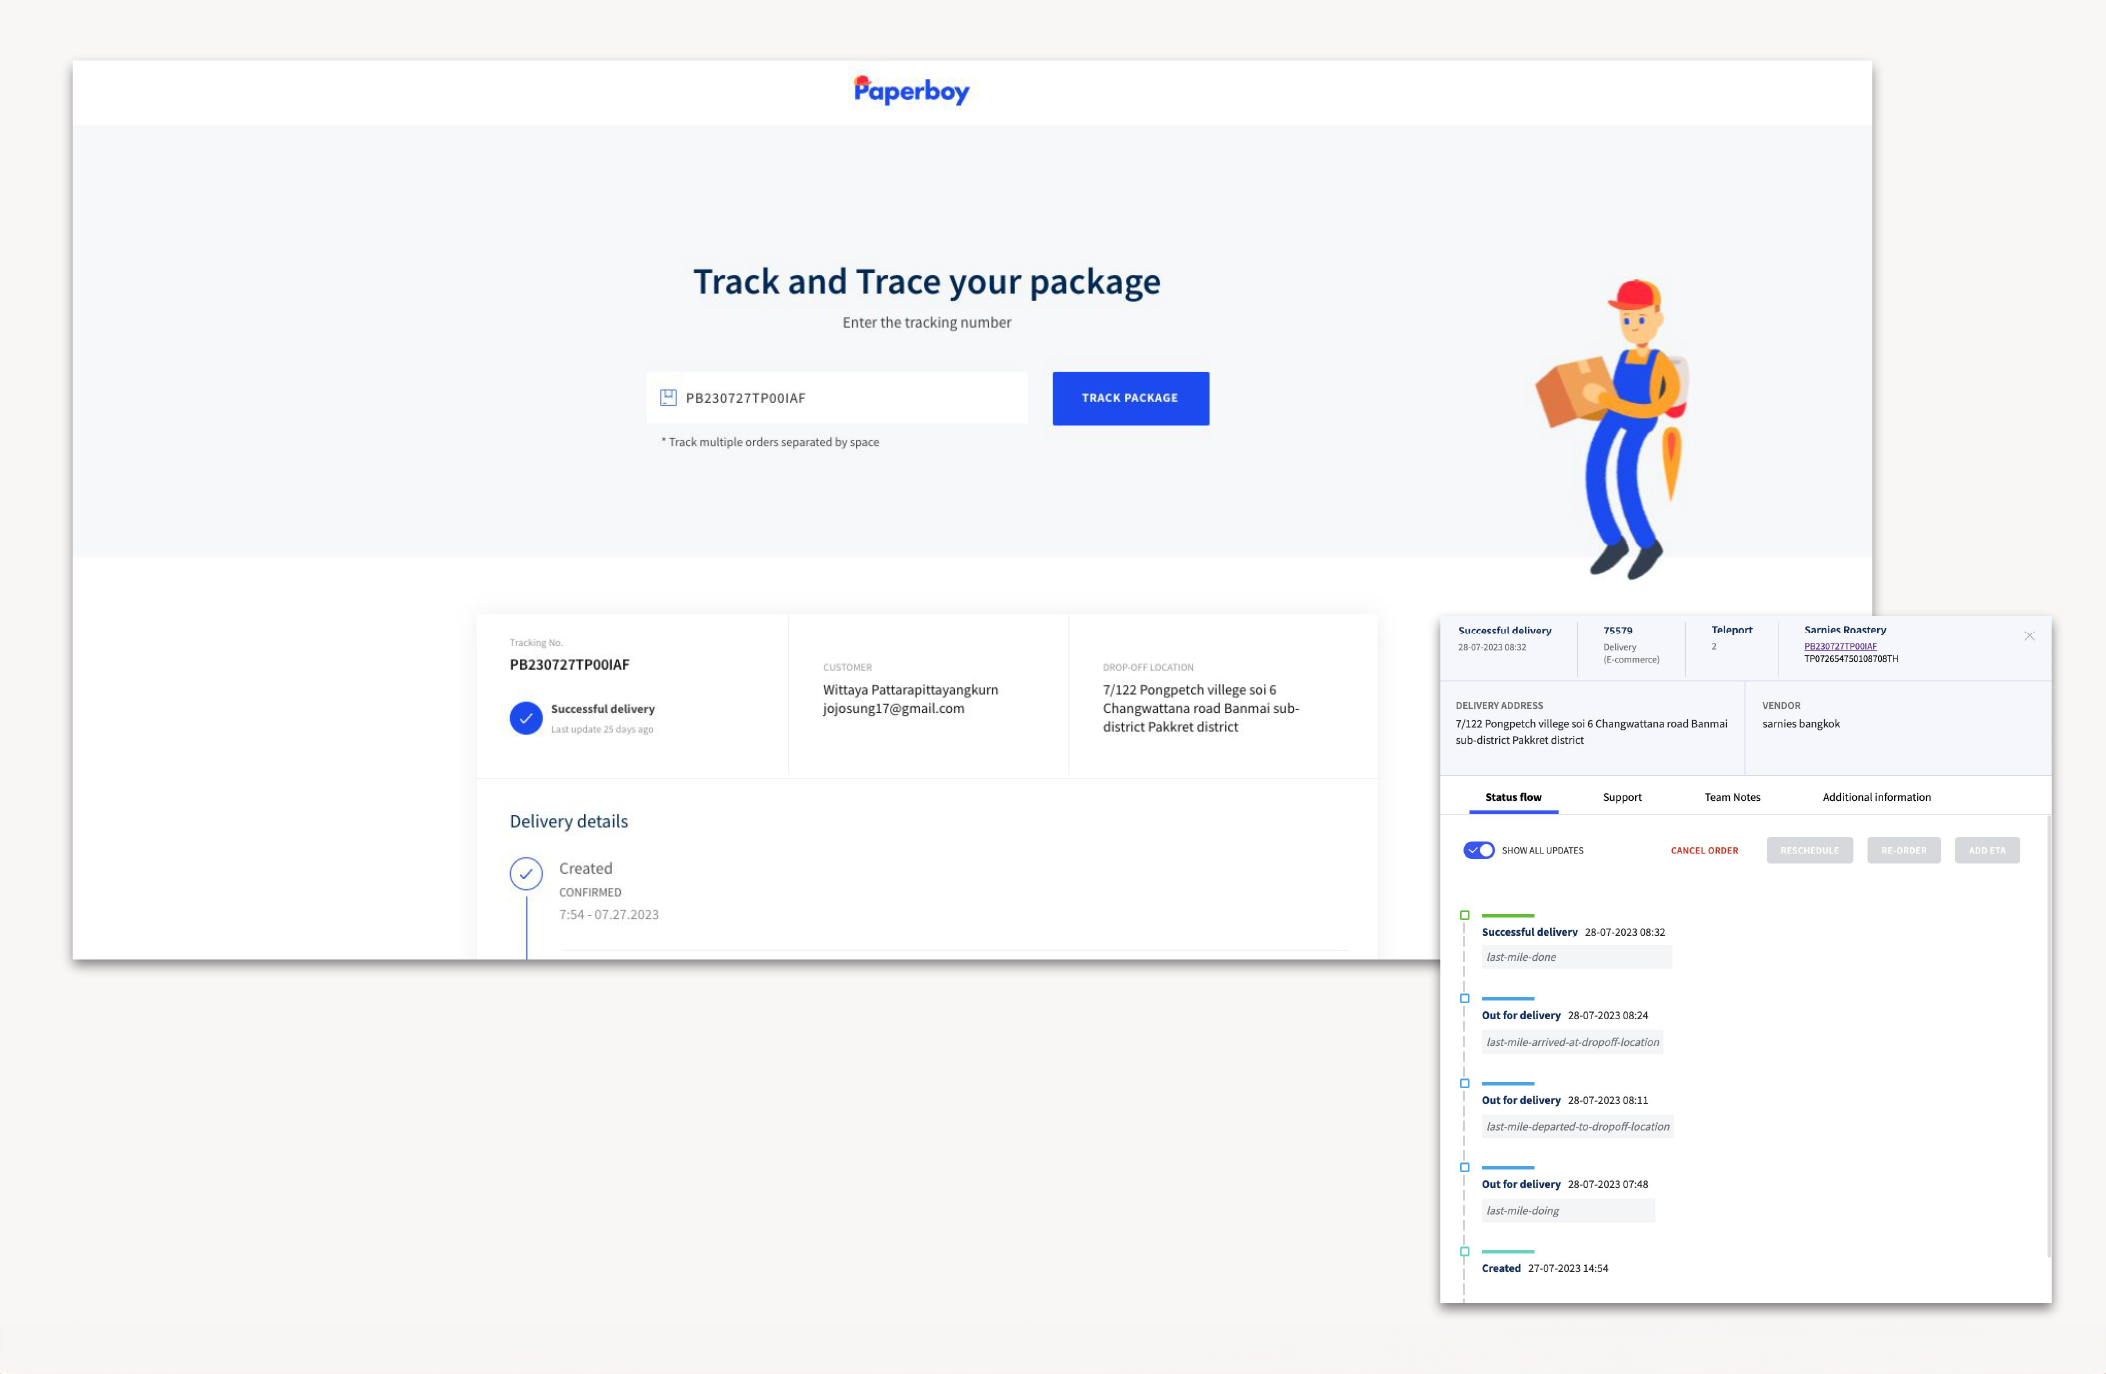Open the PB230727TP00IAF tracking link
Viewport: 2106px width, 1374px height.
[1840, 646]
